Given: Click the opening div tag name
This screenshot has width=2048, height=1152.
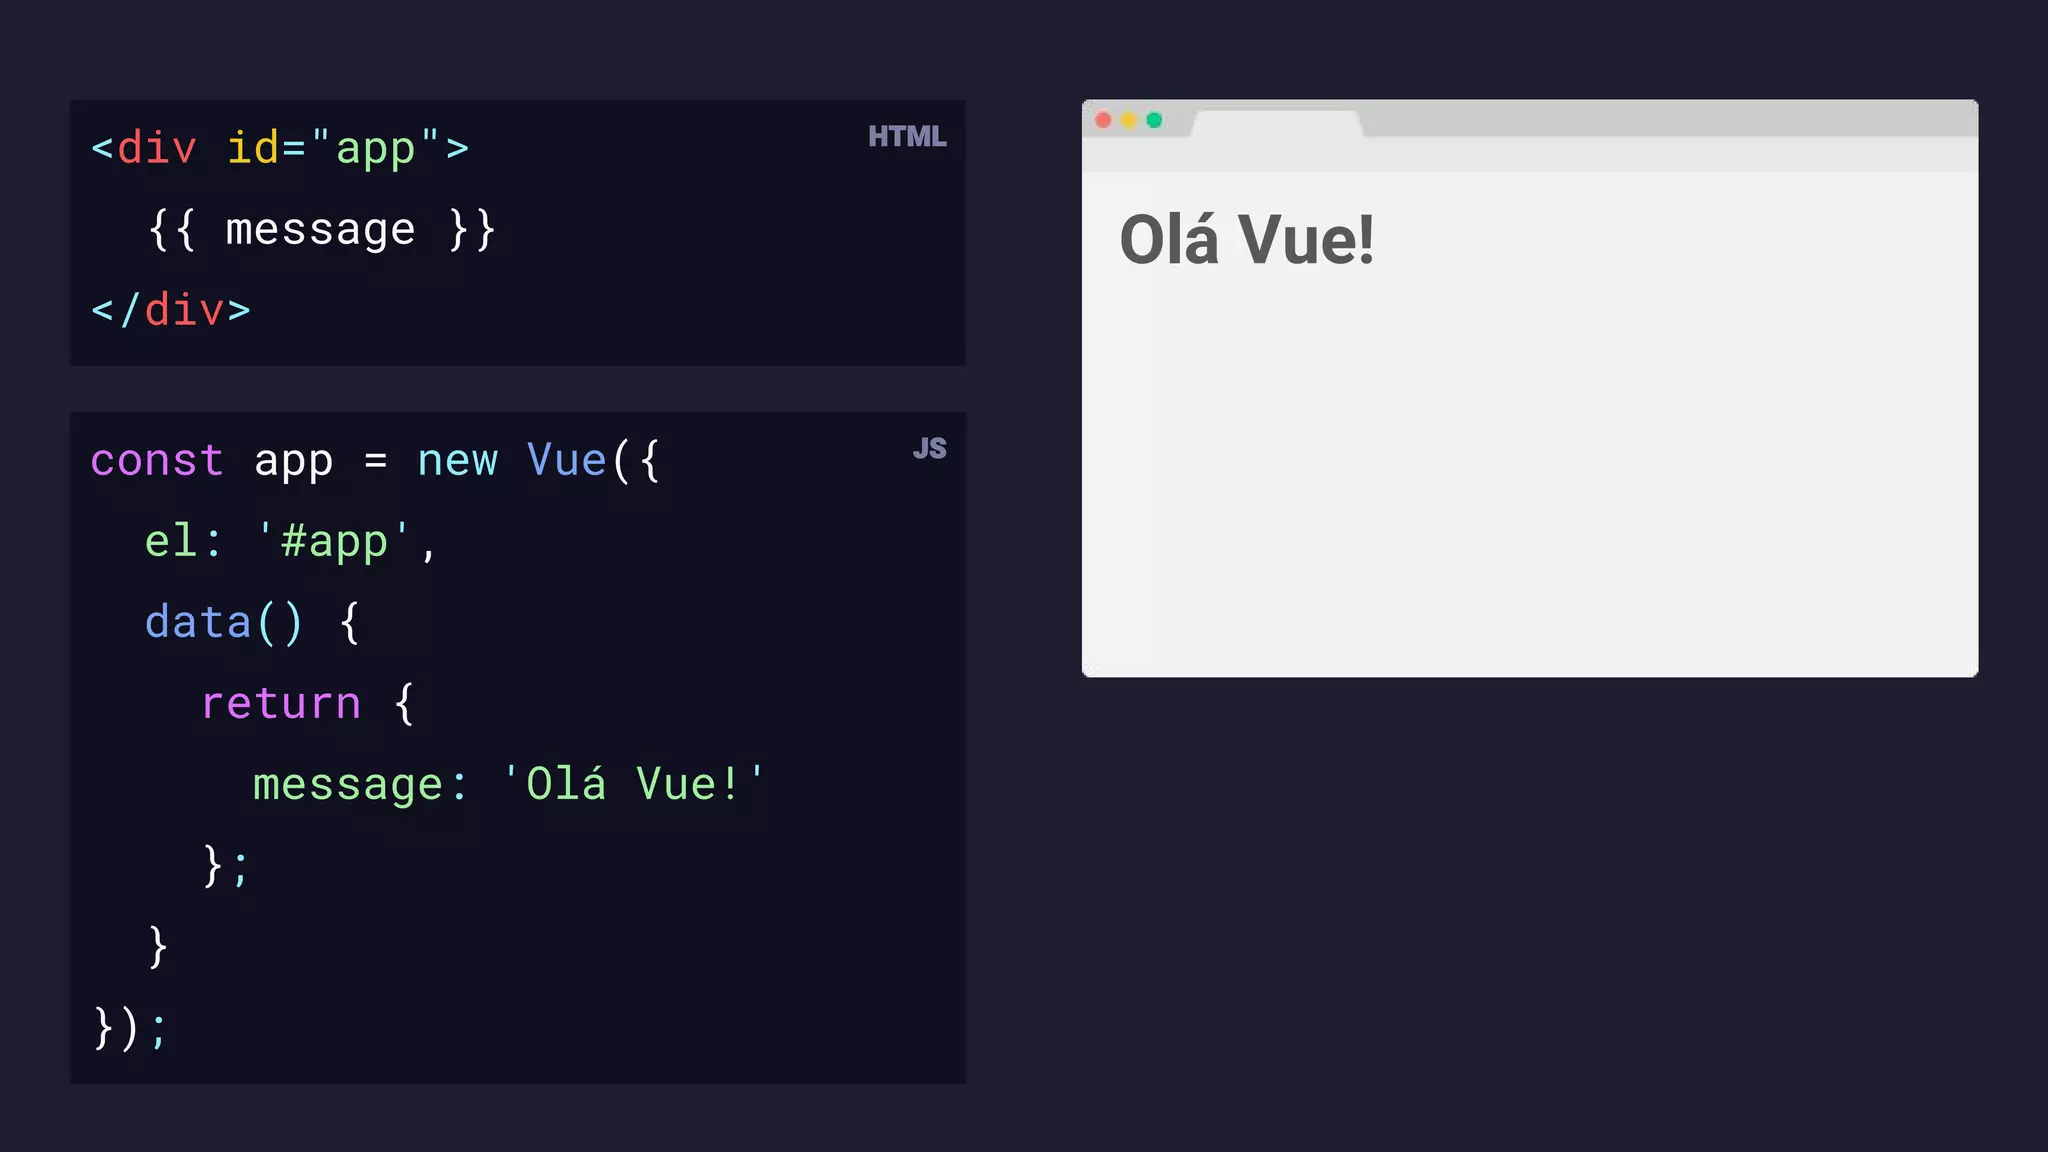Looking at the screenshot, I should pyautogui.click(x=156, y=148).
